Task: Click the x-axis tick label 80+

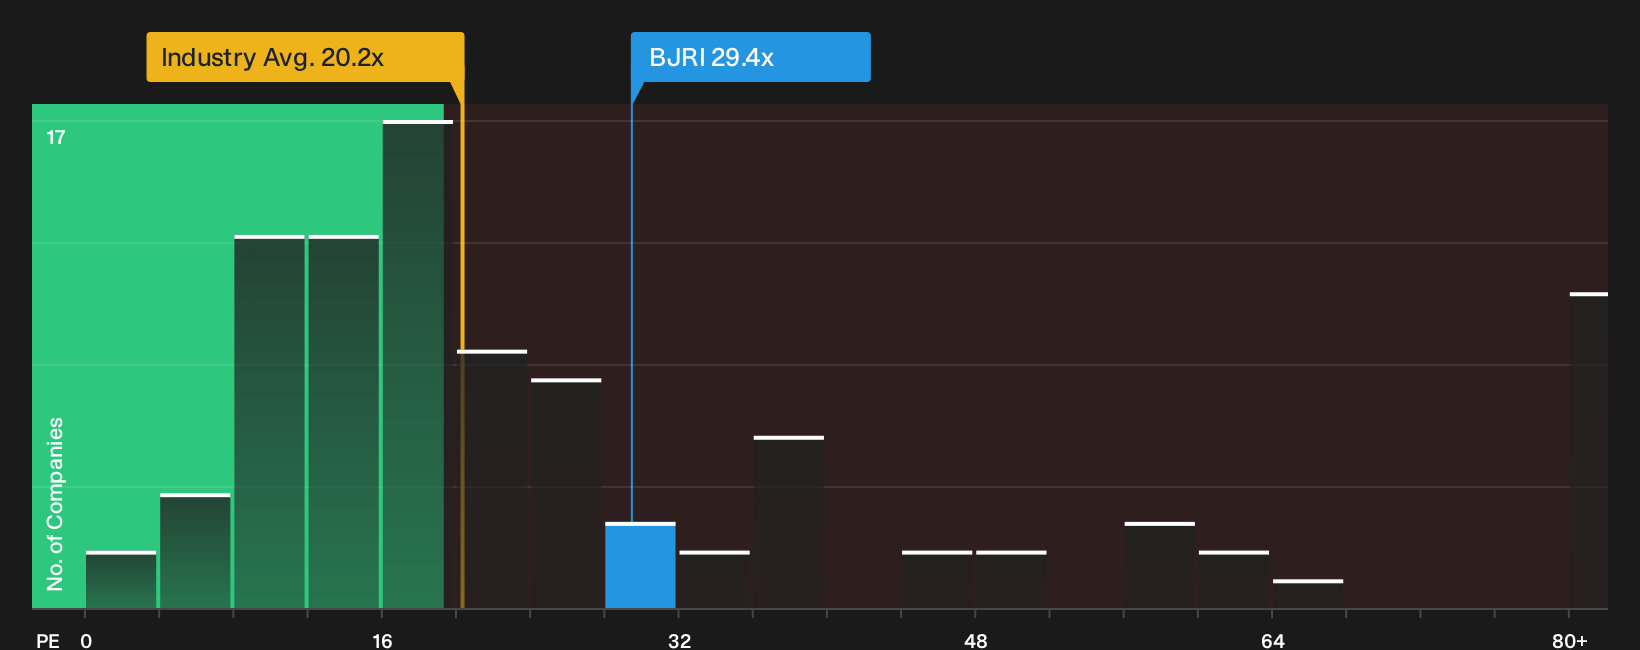Action: click(1569, 641)
